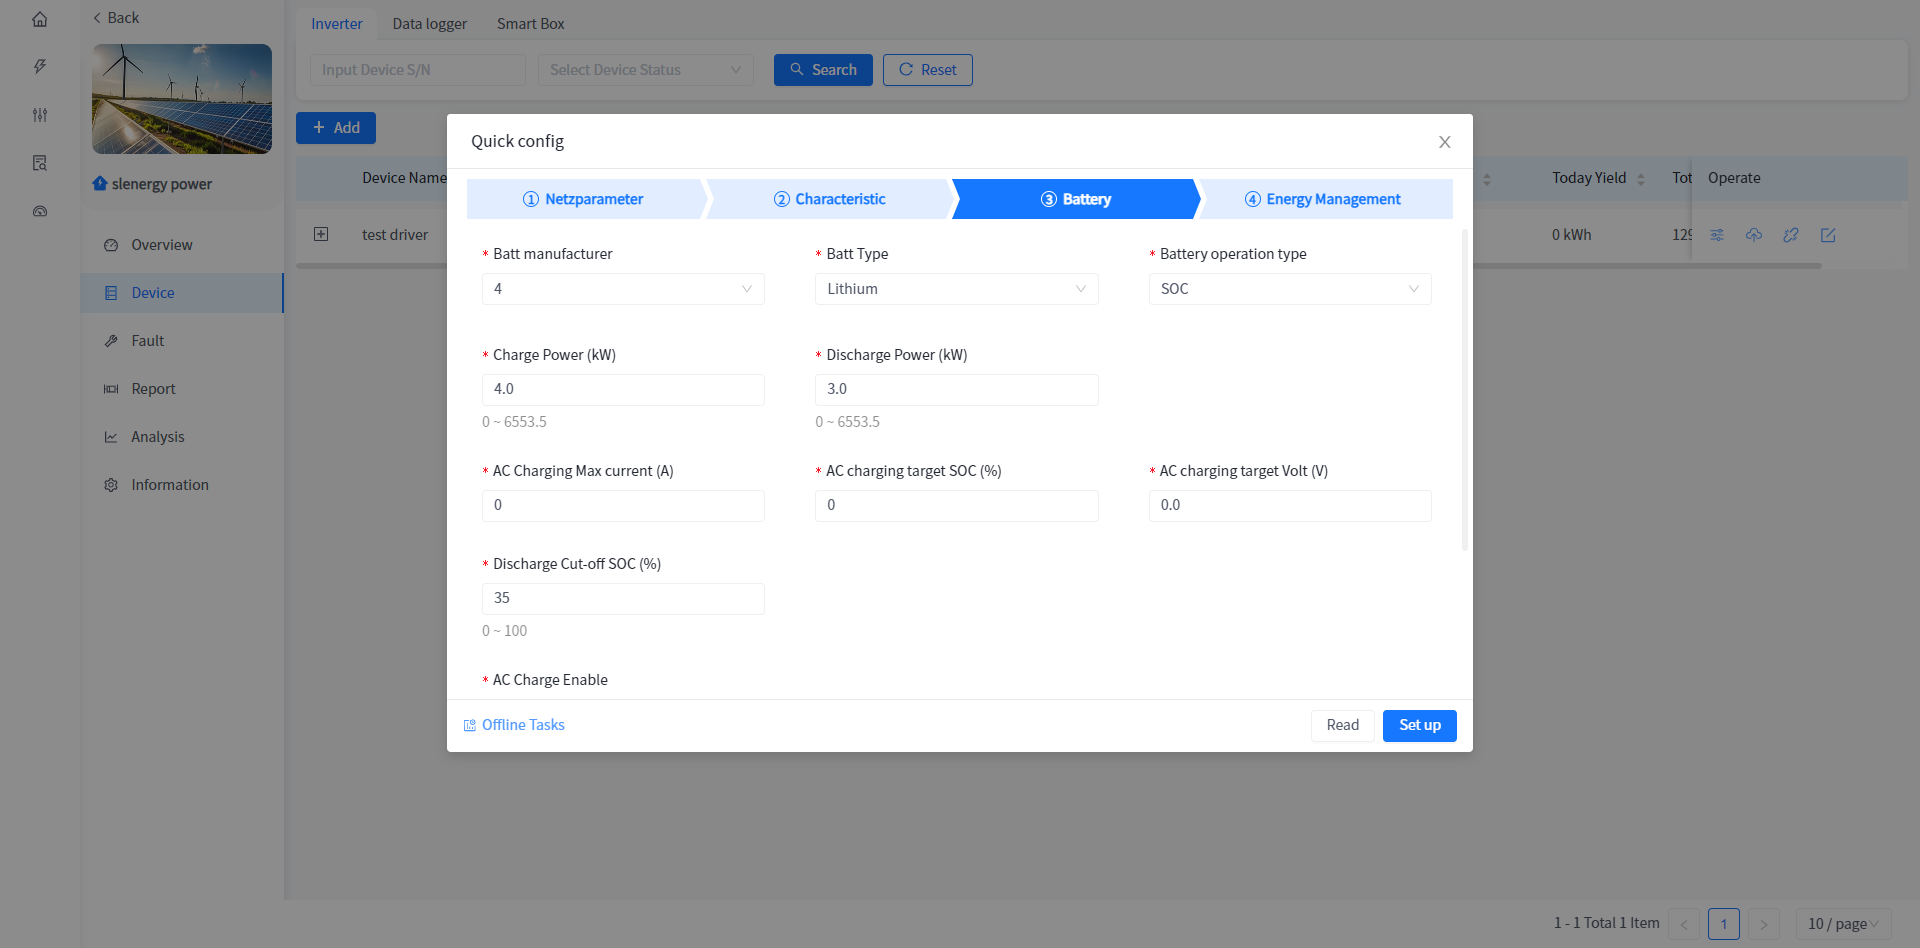
Task: Expand the Battery operation type dropdown
Action: tap(1289, 289)
